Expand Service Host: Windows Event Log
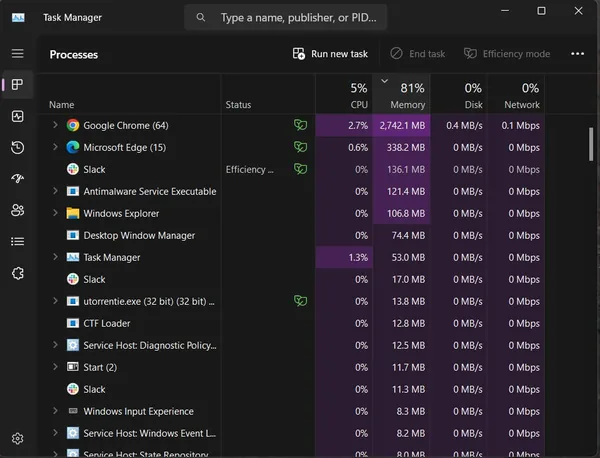600x458 pixels. pos(55,433)
